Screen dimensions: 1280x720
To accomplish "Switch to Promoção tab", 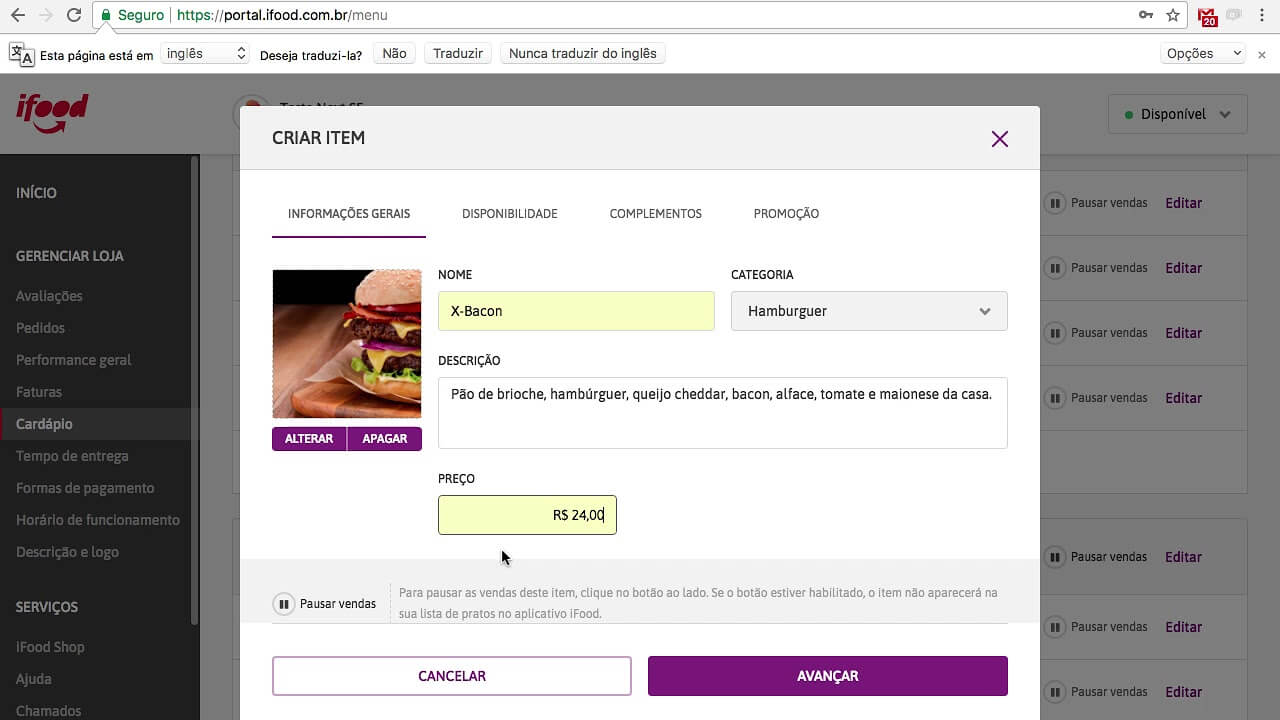I will 786,214.
